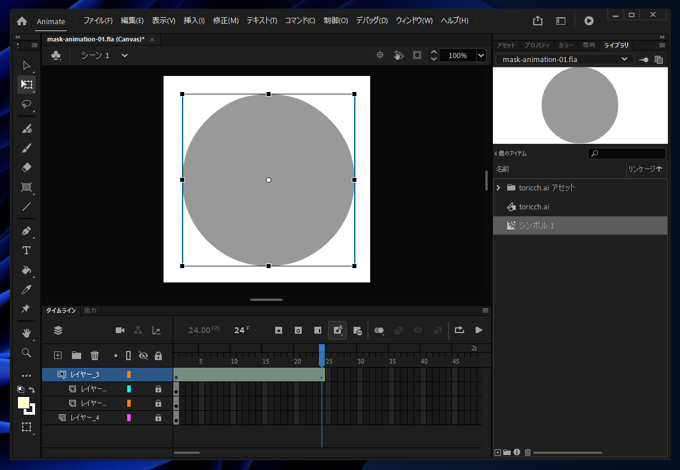Toggle hide all layers eye icon
The image size is (680, 470).
[143, 355]
